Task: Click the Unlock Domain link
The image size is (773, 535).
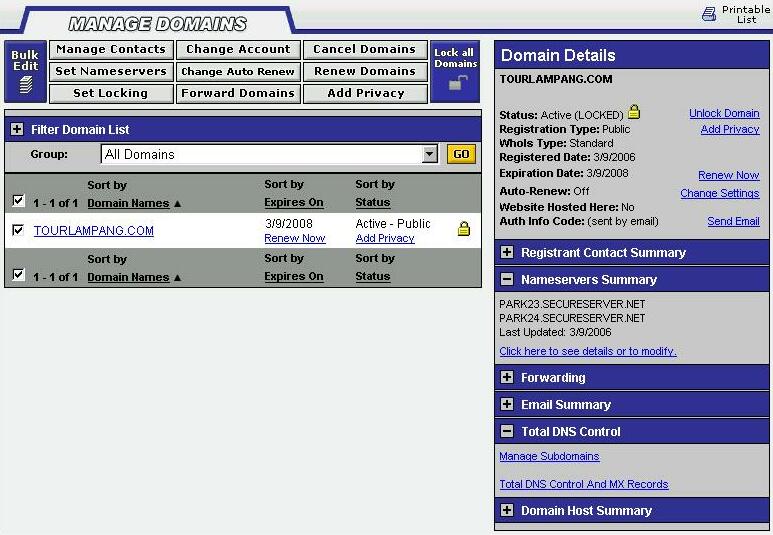Action: pos(724,113)
